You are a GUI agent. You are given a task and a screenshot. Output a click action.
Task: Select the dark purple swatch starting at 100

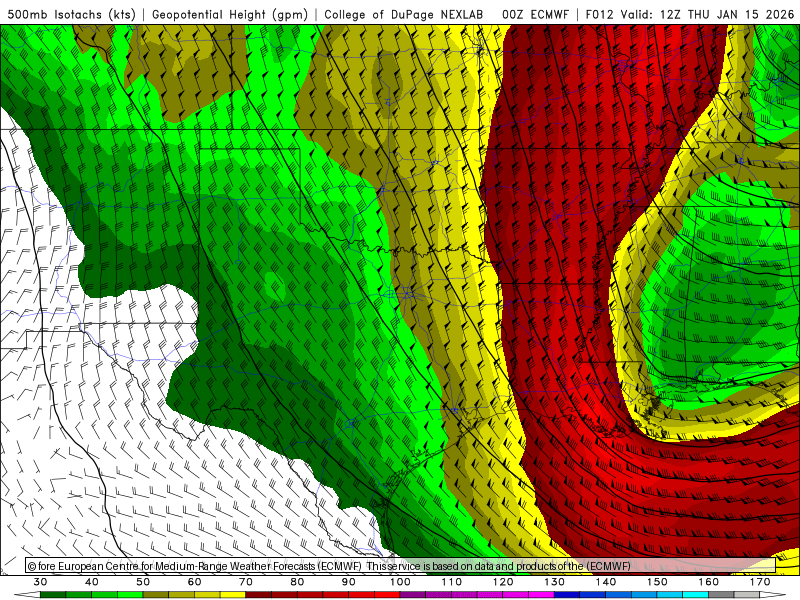click(x=413, y=594)
